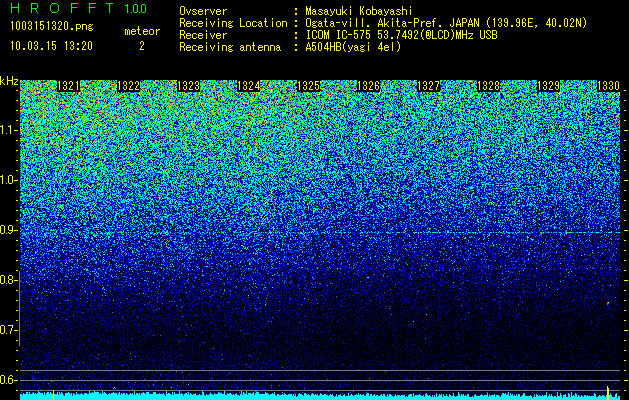This screenshot has width=629, height=400.
Task: Click the kHz axis unit label
Action: 9,81
